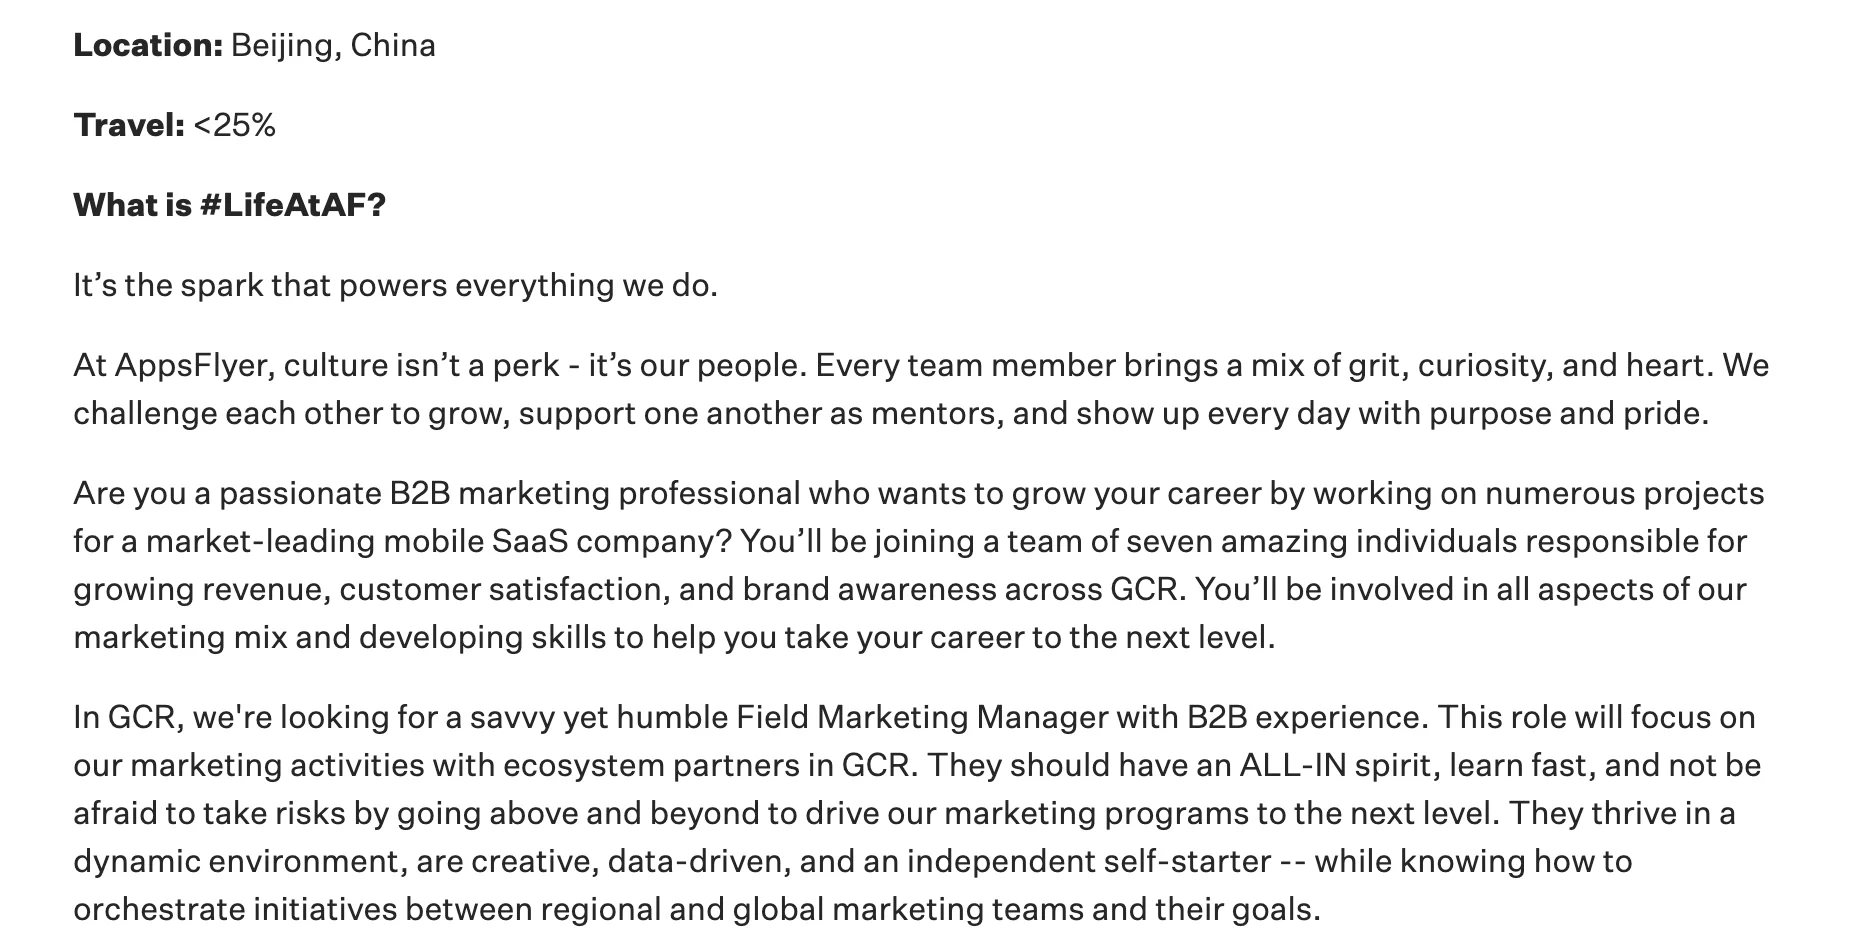Click the "<25%" travel value

click(235, 126)
